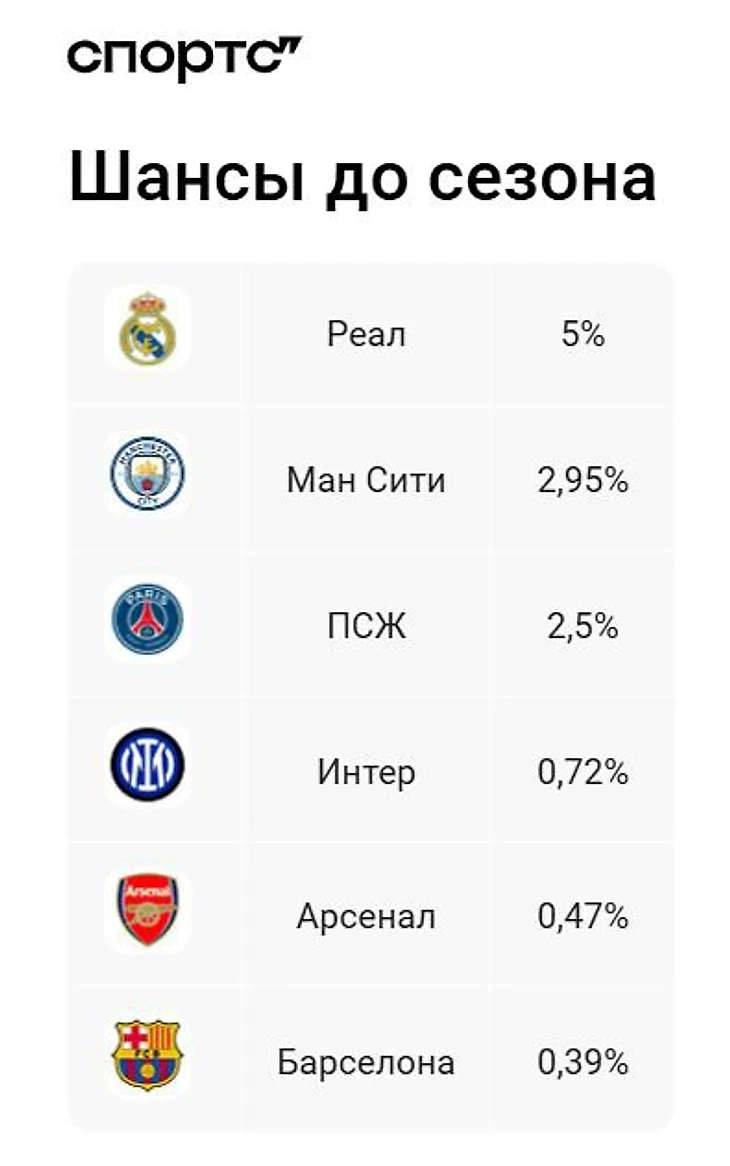
Task: Select the team name 'ПСЖ'
Action: coord(366,627)
